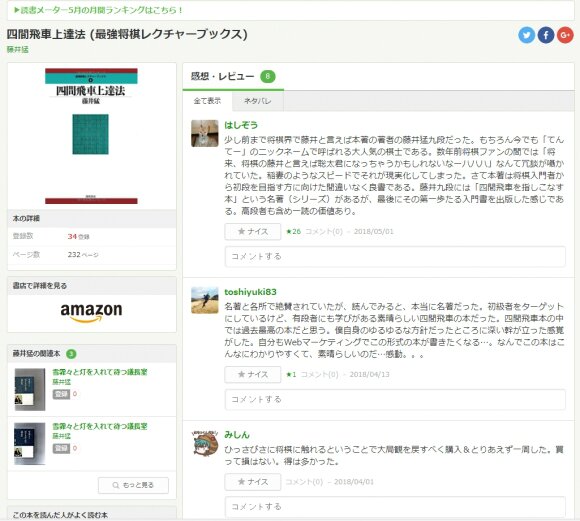Open comments link on みしん's review
580x521 pixels.
pos(304,482)
